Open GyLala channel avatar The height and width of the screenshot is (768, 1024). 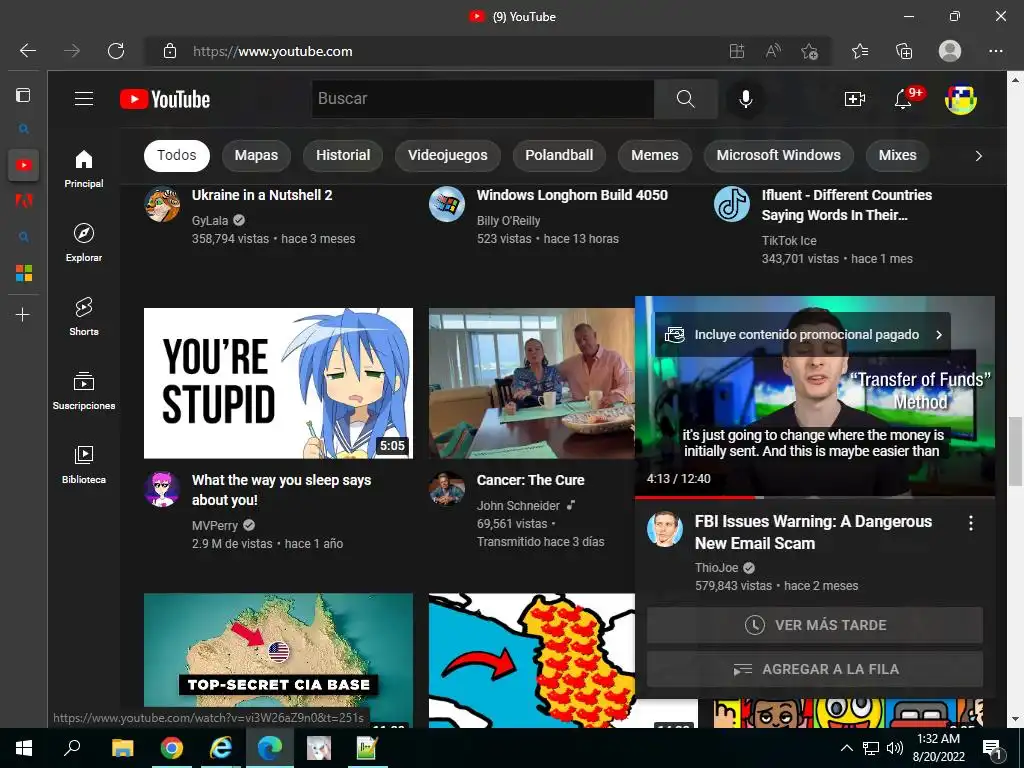pyautogui.click(x=162, y=204)
